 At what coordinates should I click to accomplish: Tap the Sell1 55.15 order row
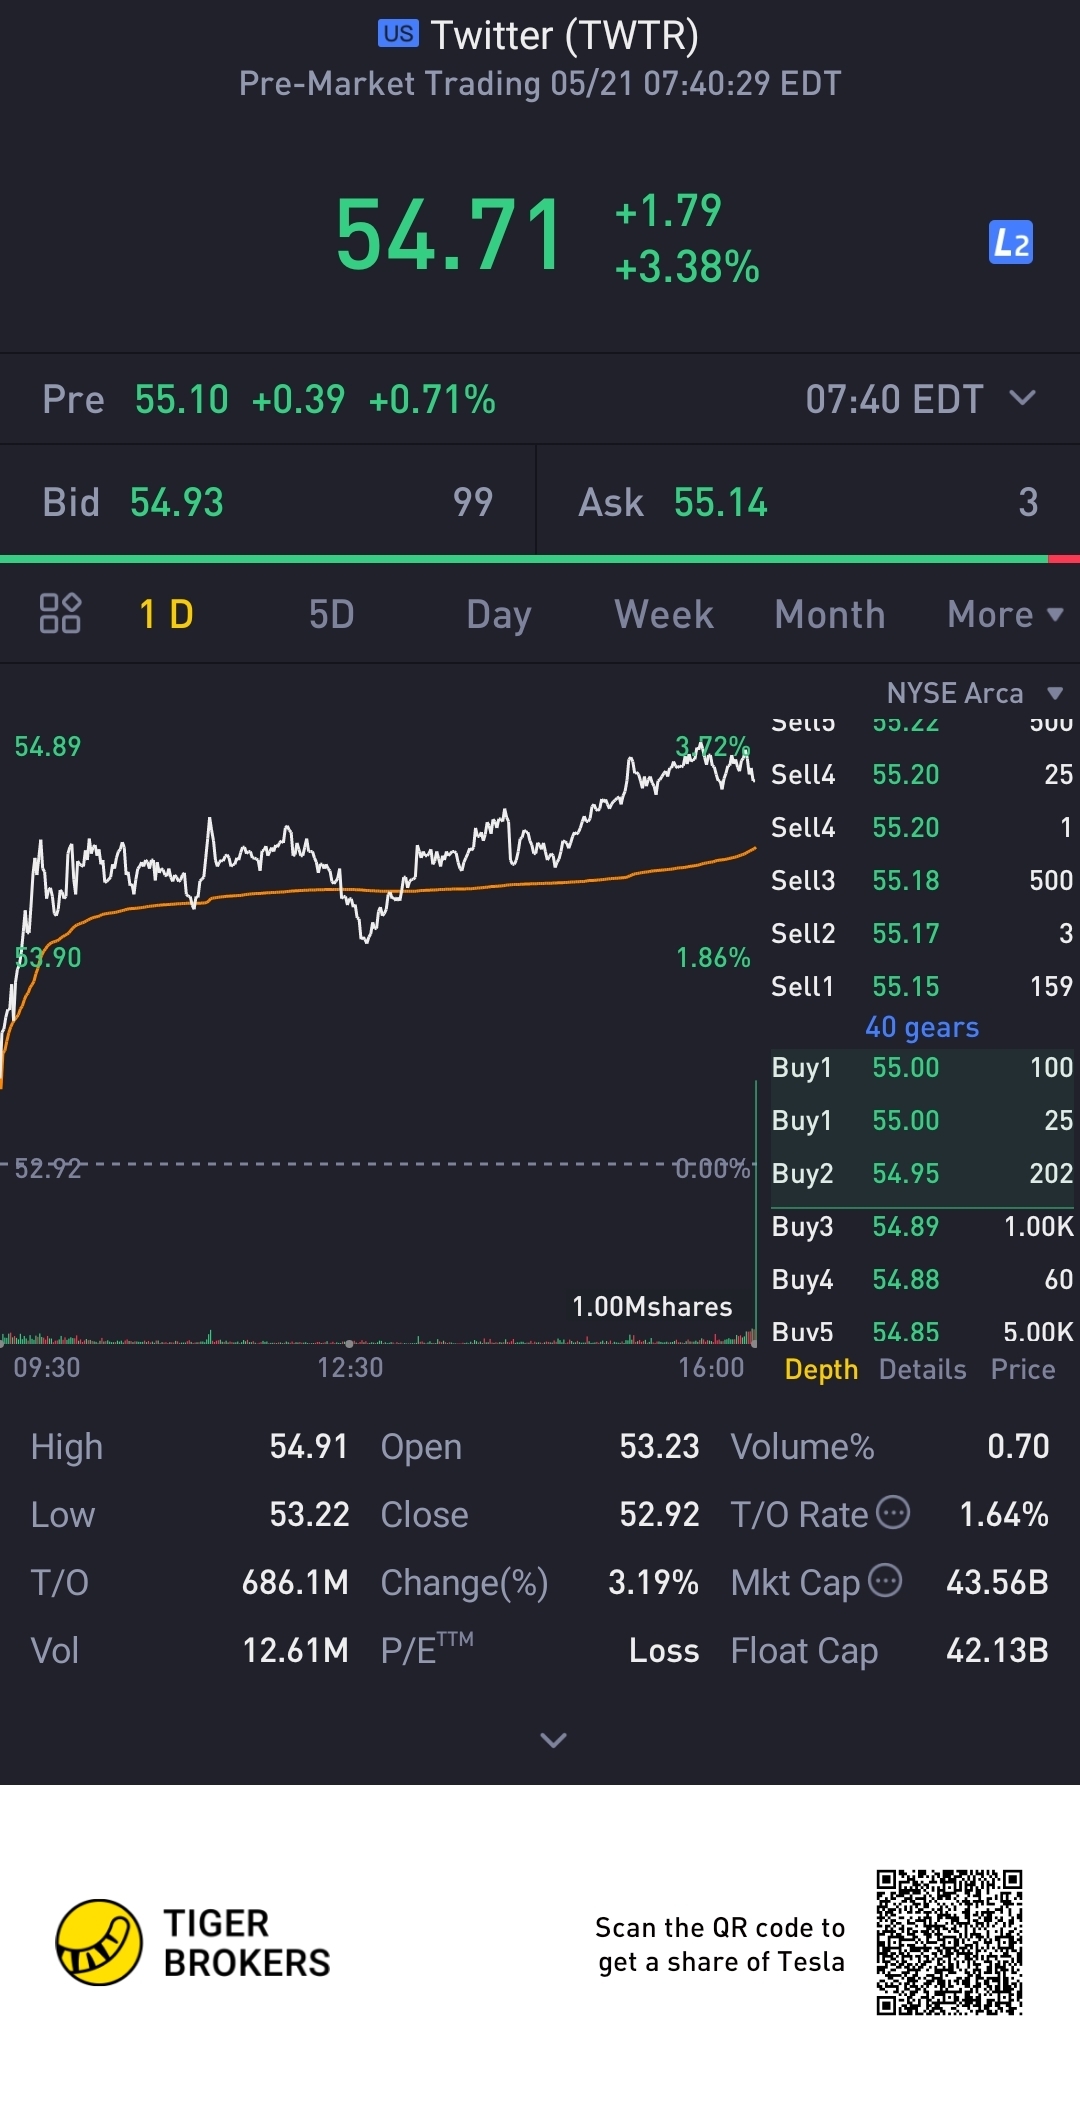(x=922, y=986)
